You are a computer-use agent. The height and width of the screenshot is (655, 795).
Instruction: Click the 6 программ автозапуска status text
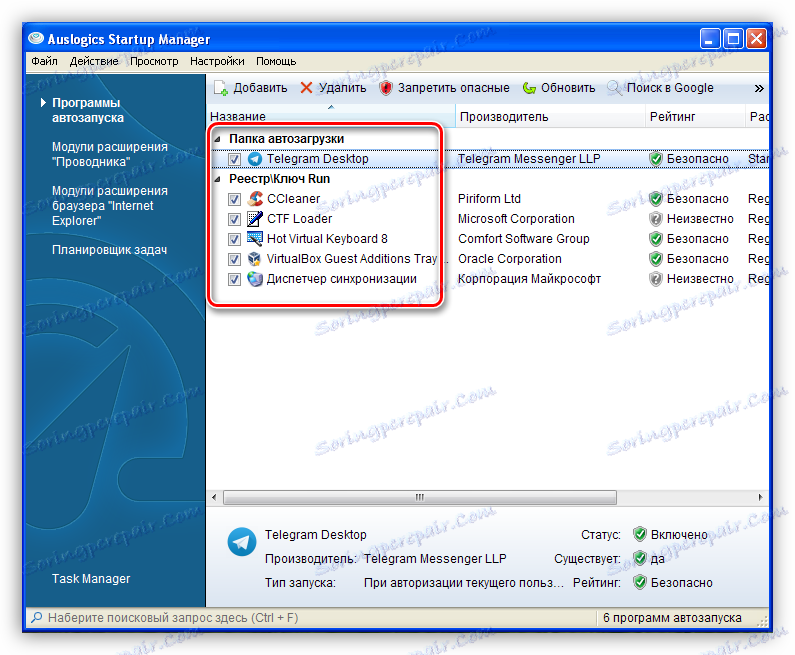coord(672,618)
